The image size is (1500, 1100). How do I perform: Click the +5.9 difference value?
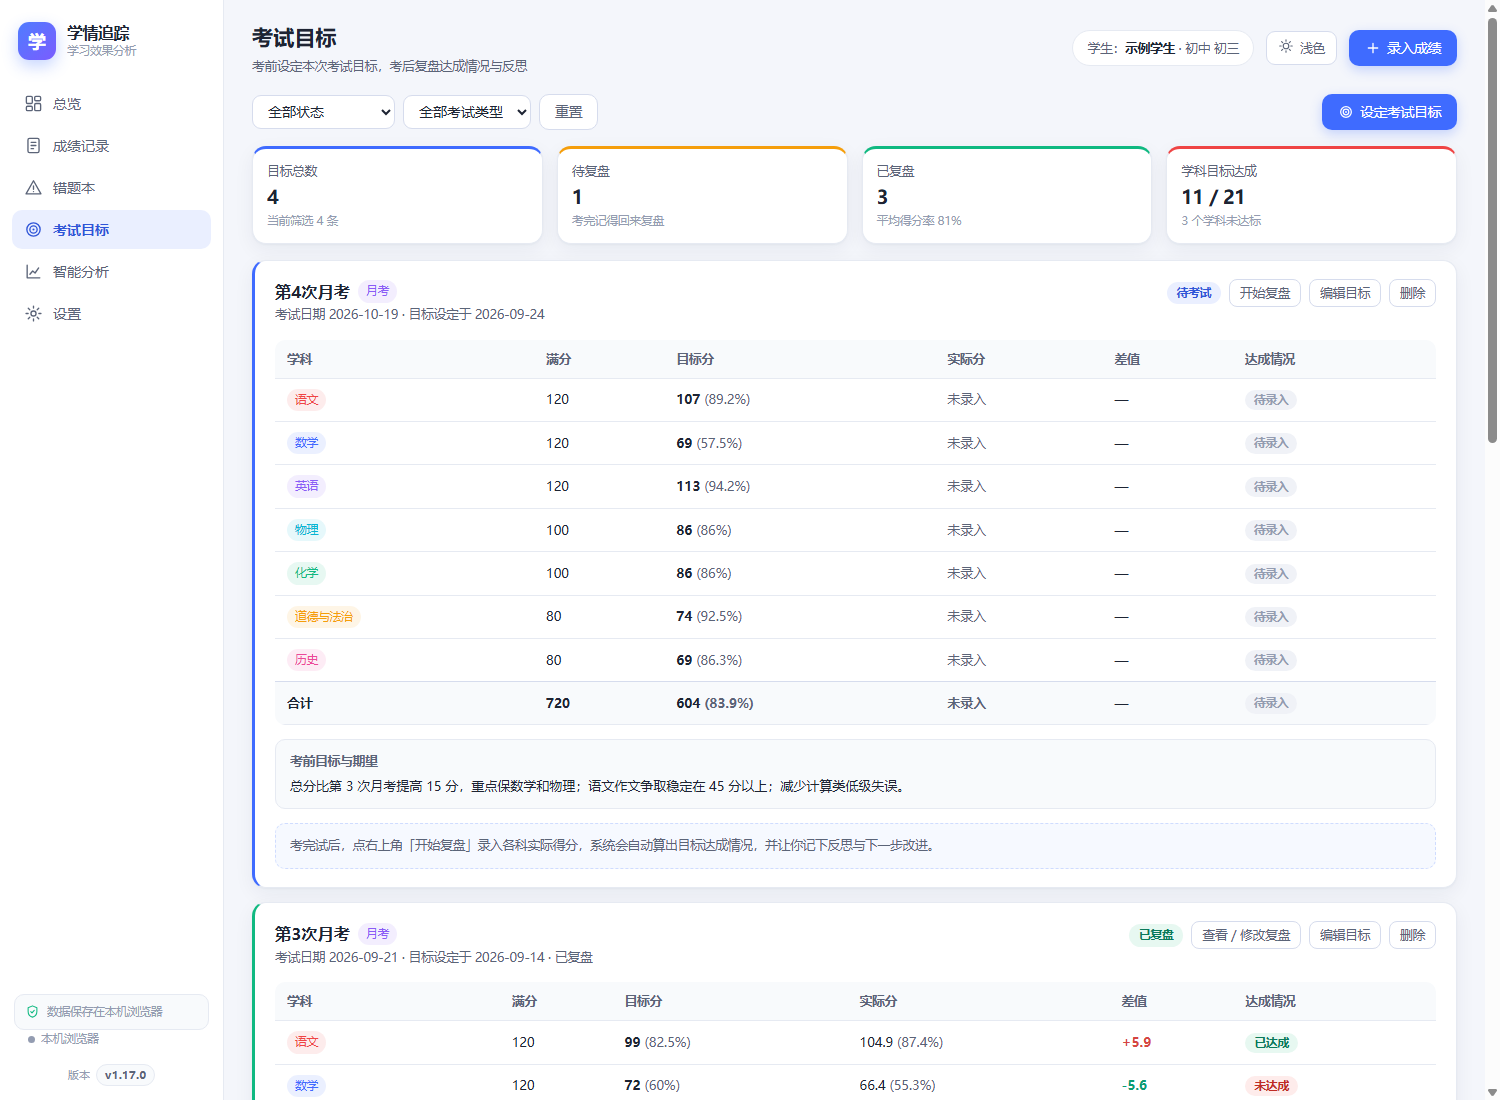click(1136, 1042)
